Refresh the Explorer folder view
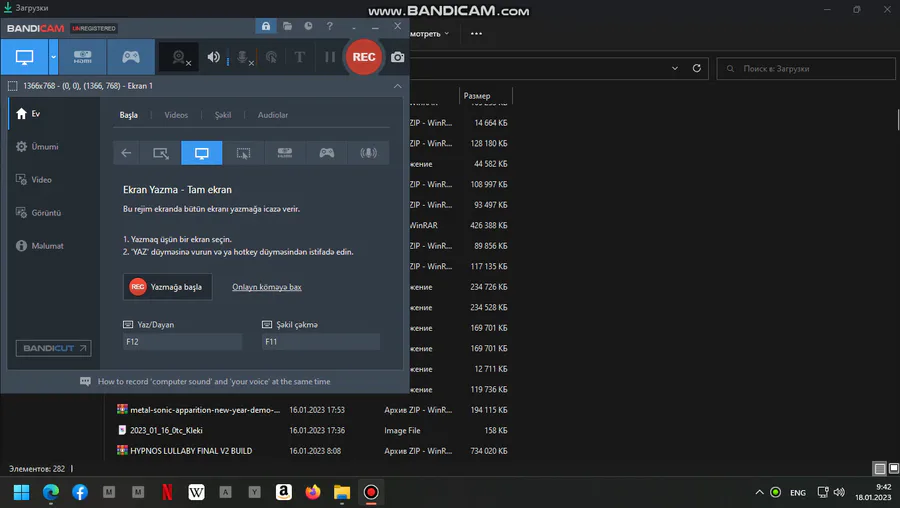This screenshot has height=508, width=900. [x=696, y=68]
